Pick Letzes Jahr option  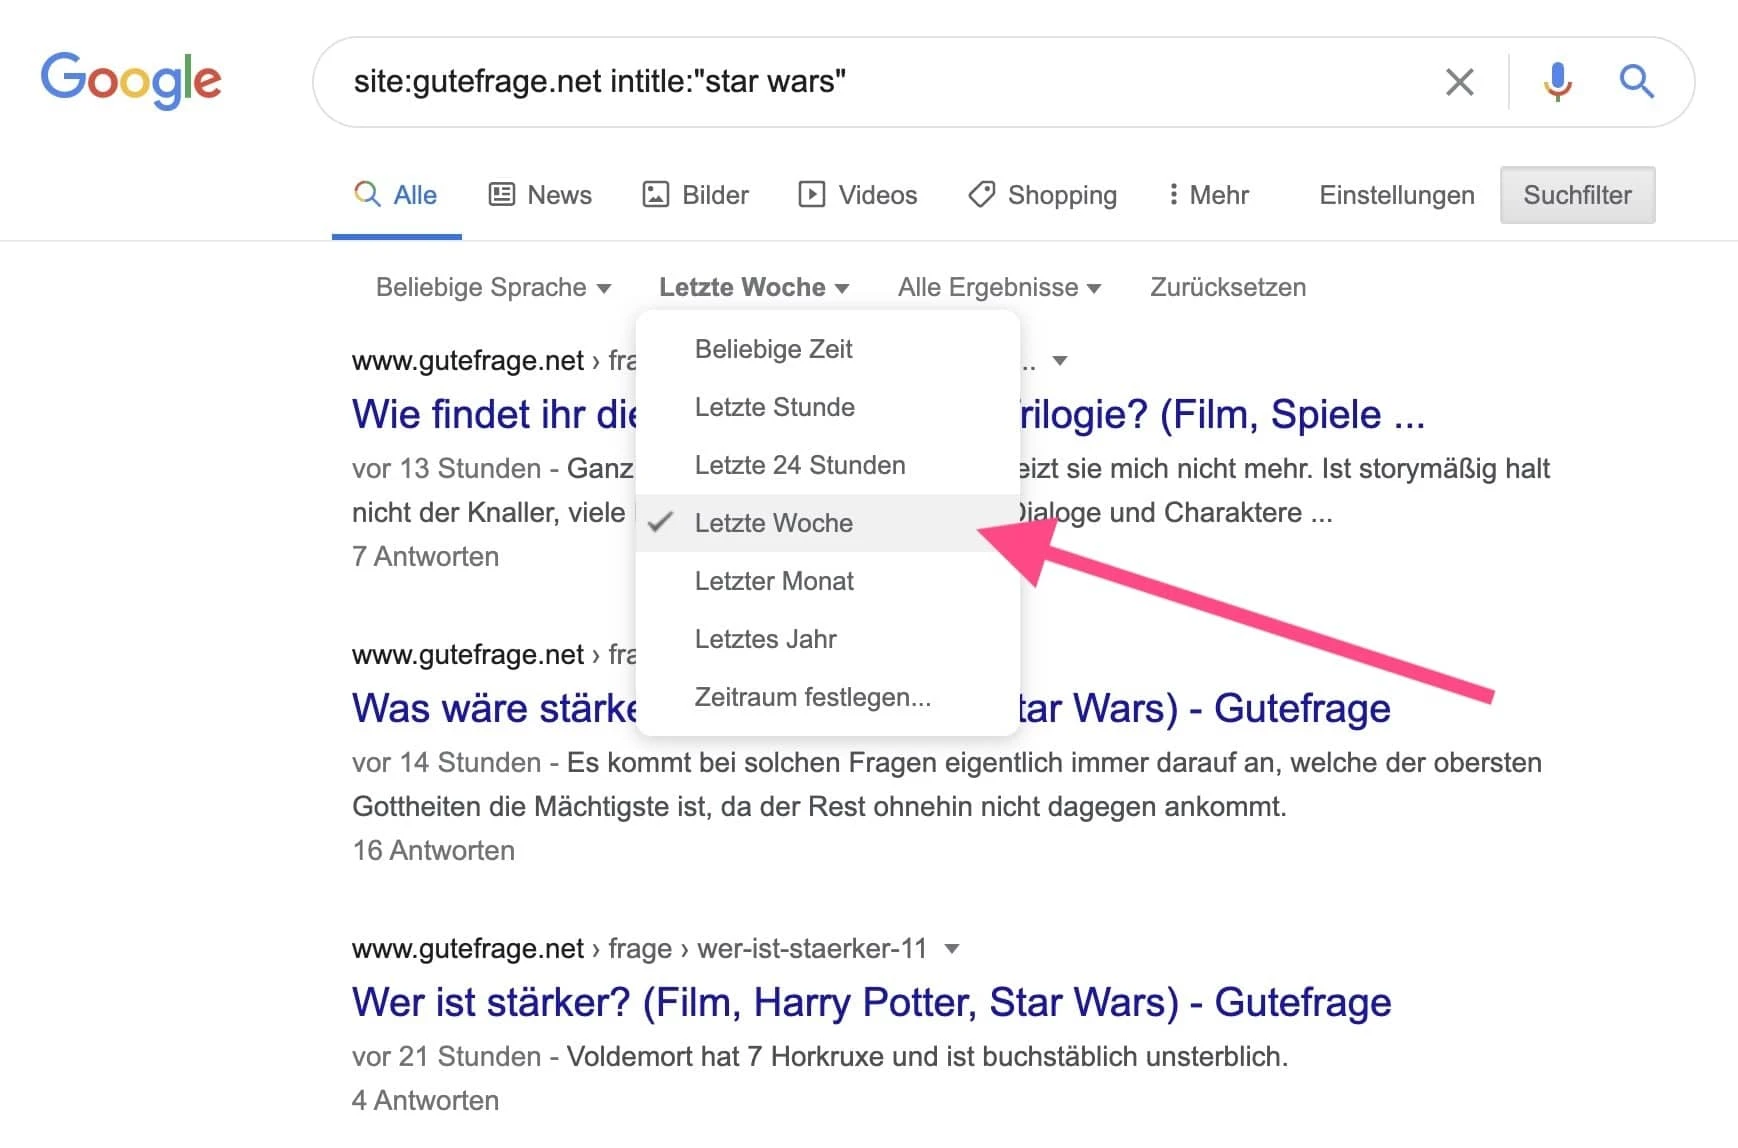click(x=828, y=639)
